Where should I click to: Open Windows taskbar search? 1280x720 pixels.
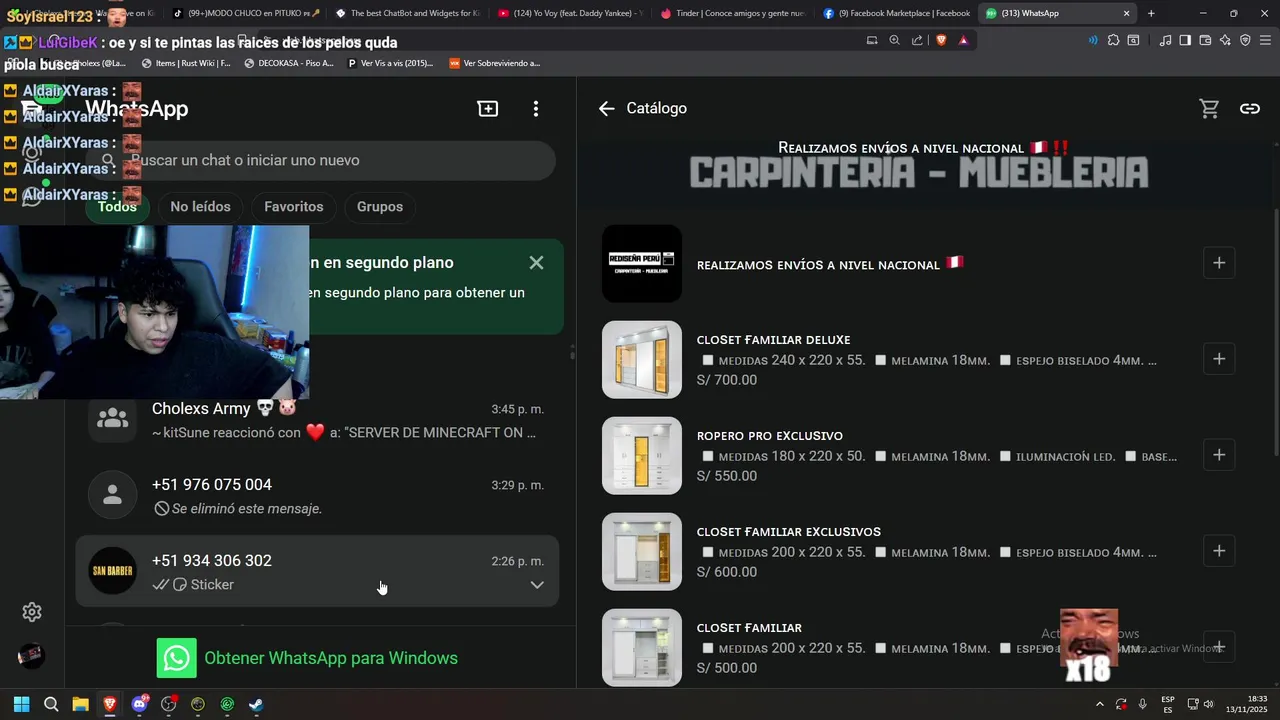pyautogui.click(x=51, y=704)
